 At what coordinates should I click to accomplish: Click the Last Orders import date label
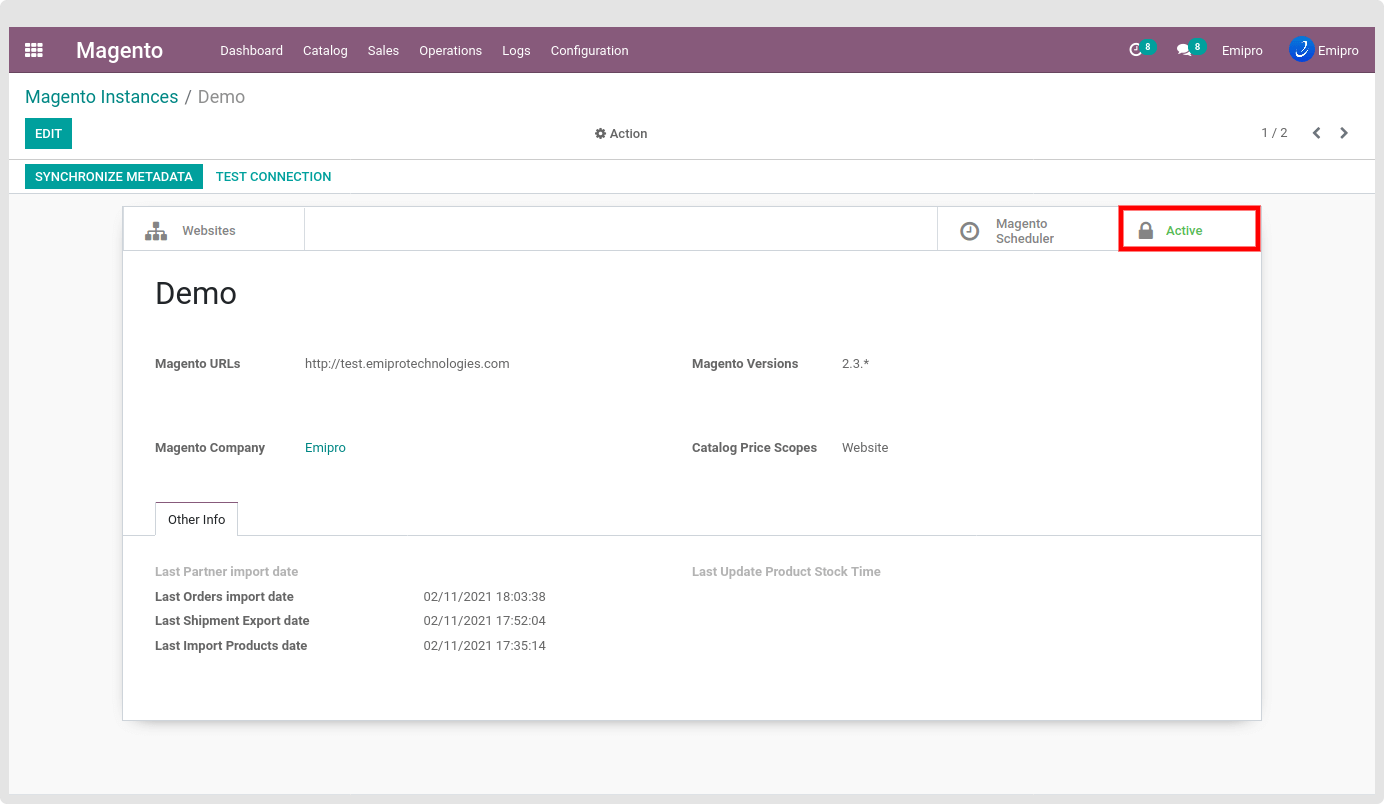(224, 597)
